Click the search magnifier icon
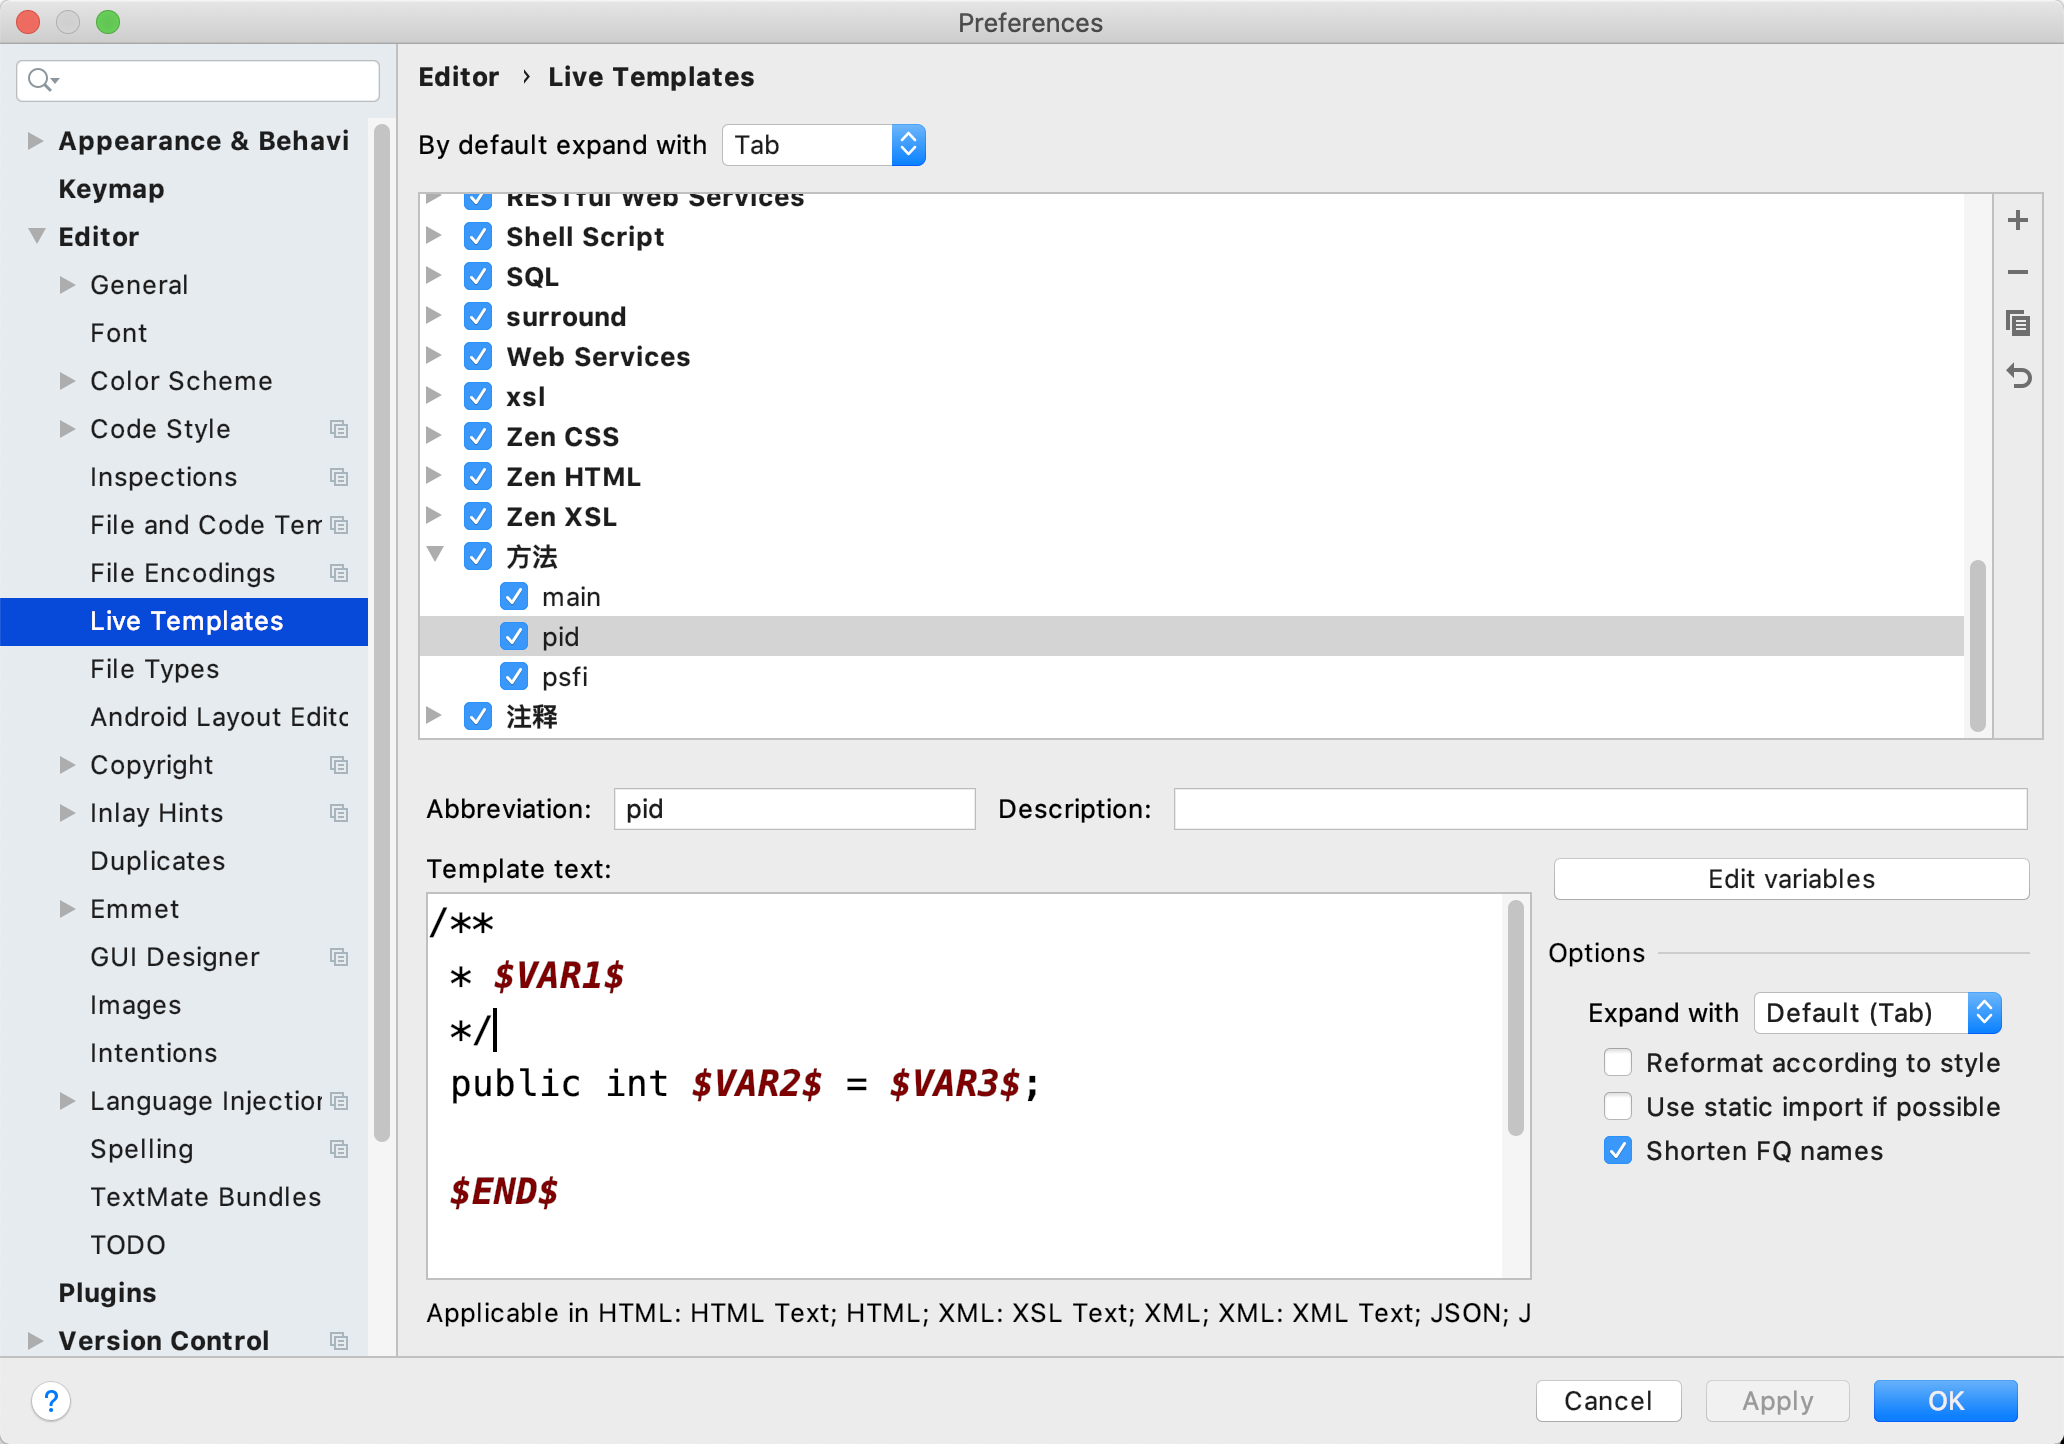Viewport: 2064px width, 1444px height. (x=42, y=80)
